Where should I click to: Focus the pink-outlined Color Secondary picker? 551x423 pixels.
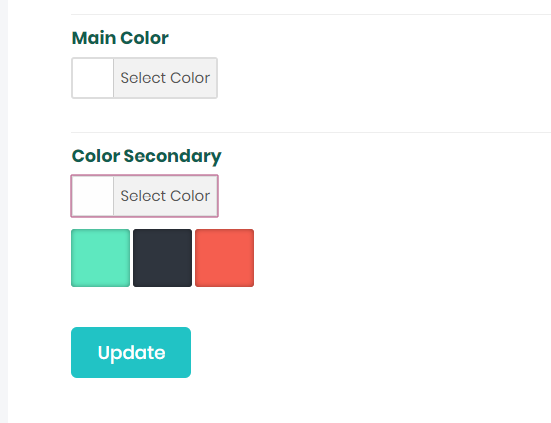tap(144, 196)
